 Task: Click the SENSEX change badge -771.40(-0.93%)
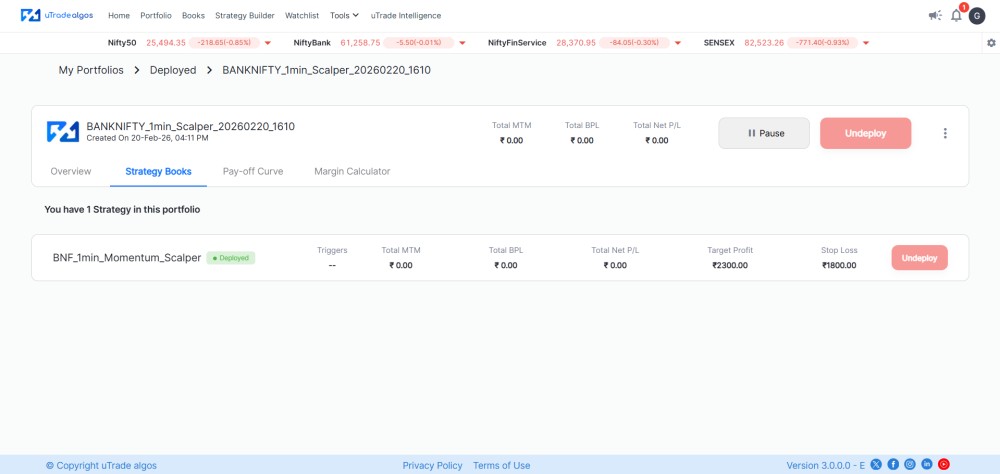(x=822, y=43)
